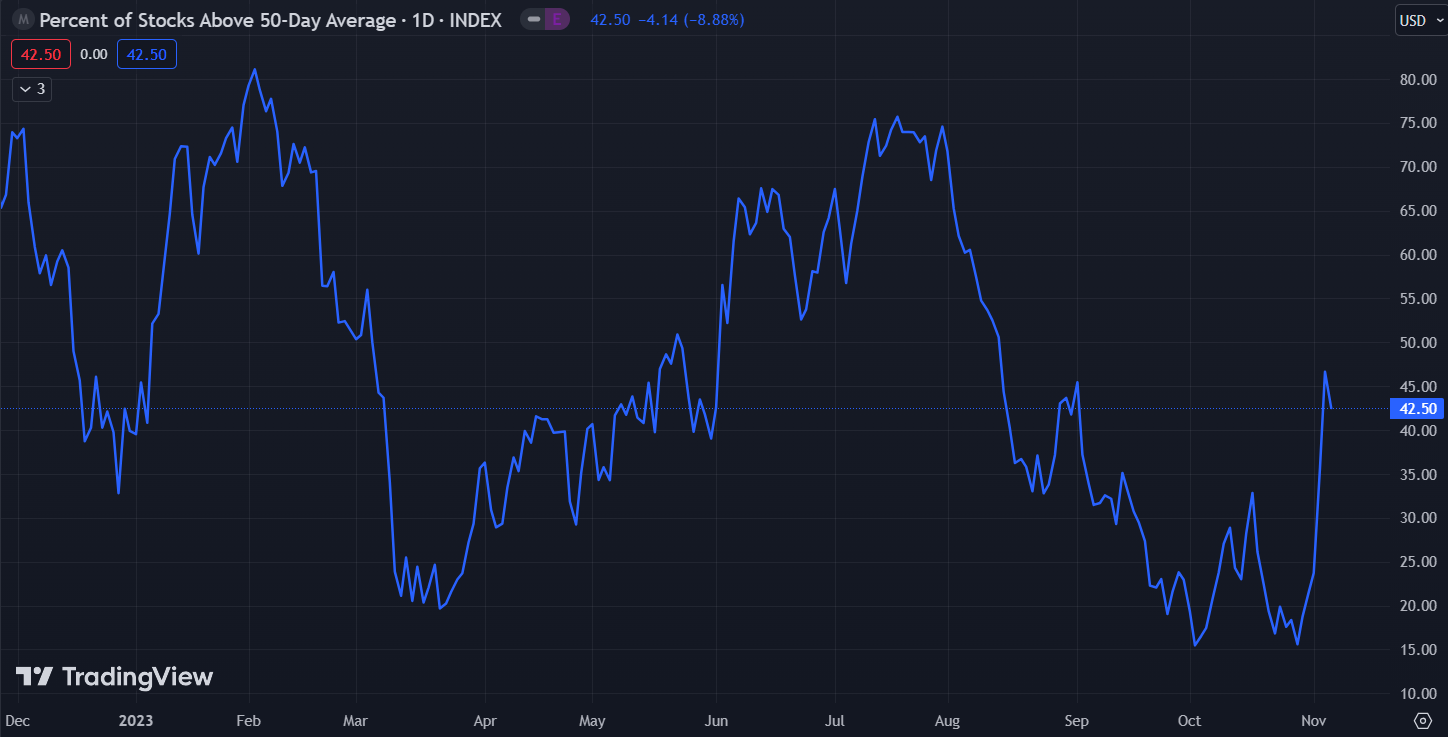The image size is (1448, 737).
Task: Click the Mar label on the time axis
Action: pos(356,720)
